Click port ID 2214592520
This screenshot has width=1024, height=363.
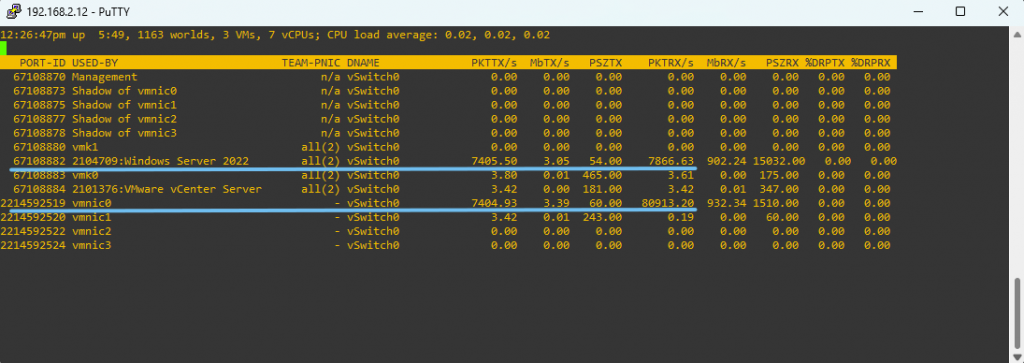33,217
